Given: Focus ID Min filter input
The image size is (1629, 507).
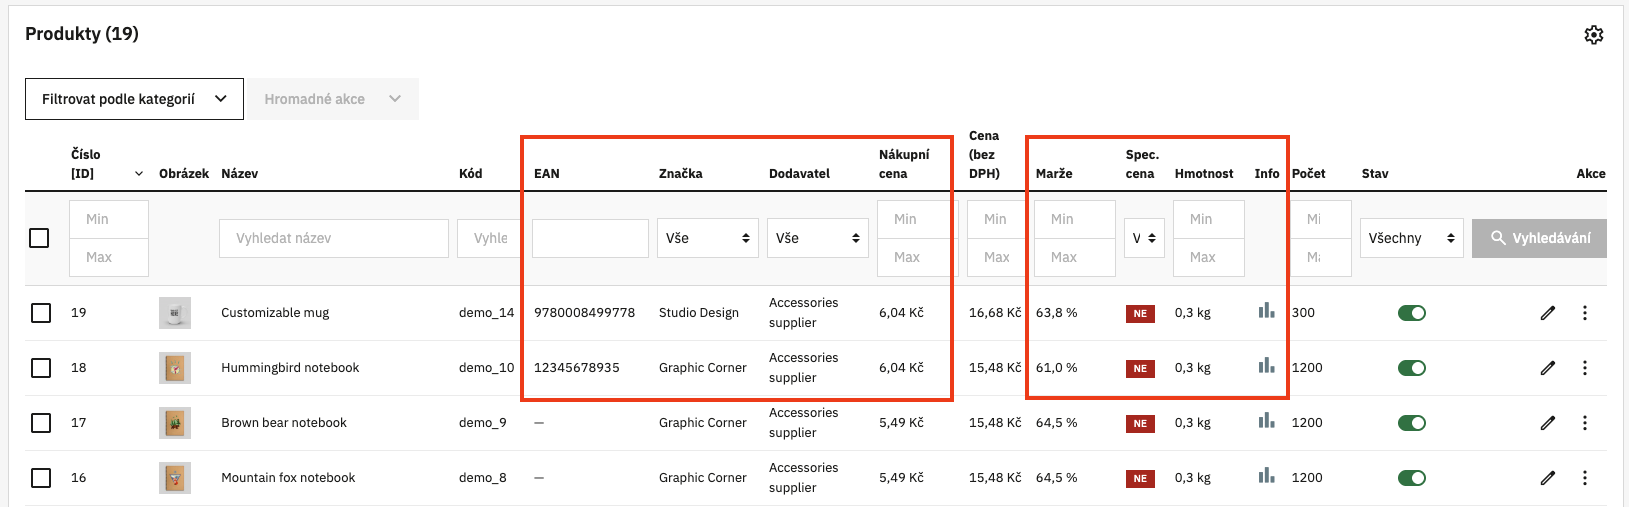Looking at the screenshot, I should [109, 219].
